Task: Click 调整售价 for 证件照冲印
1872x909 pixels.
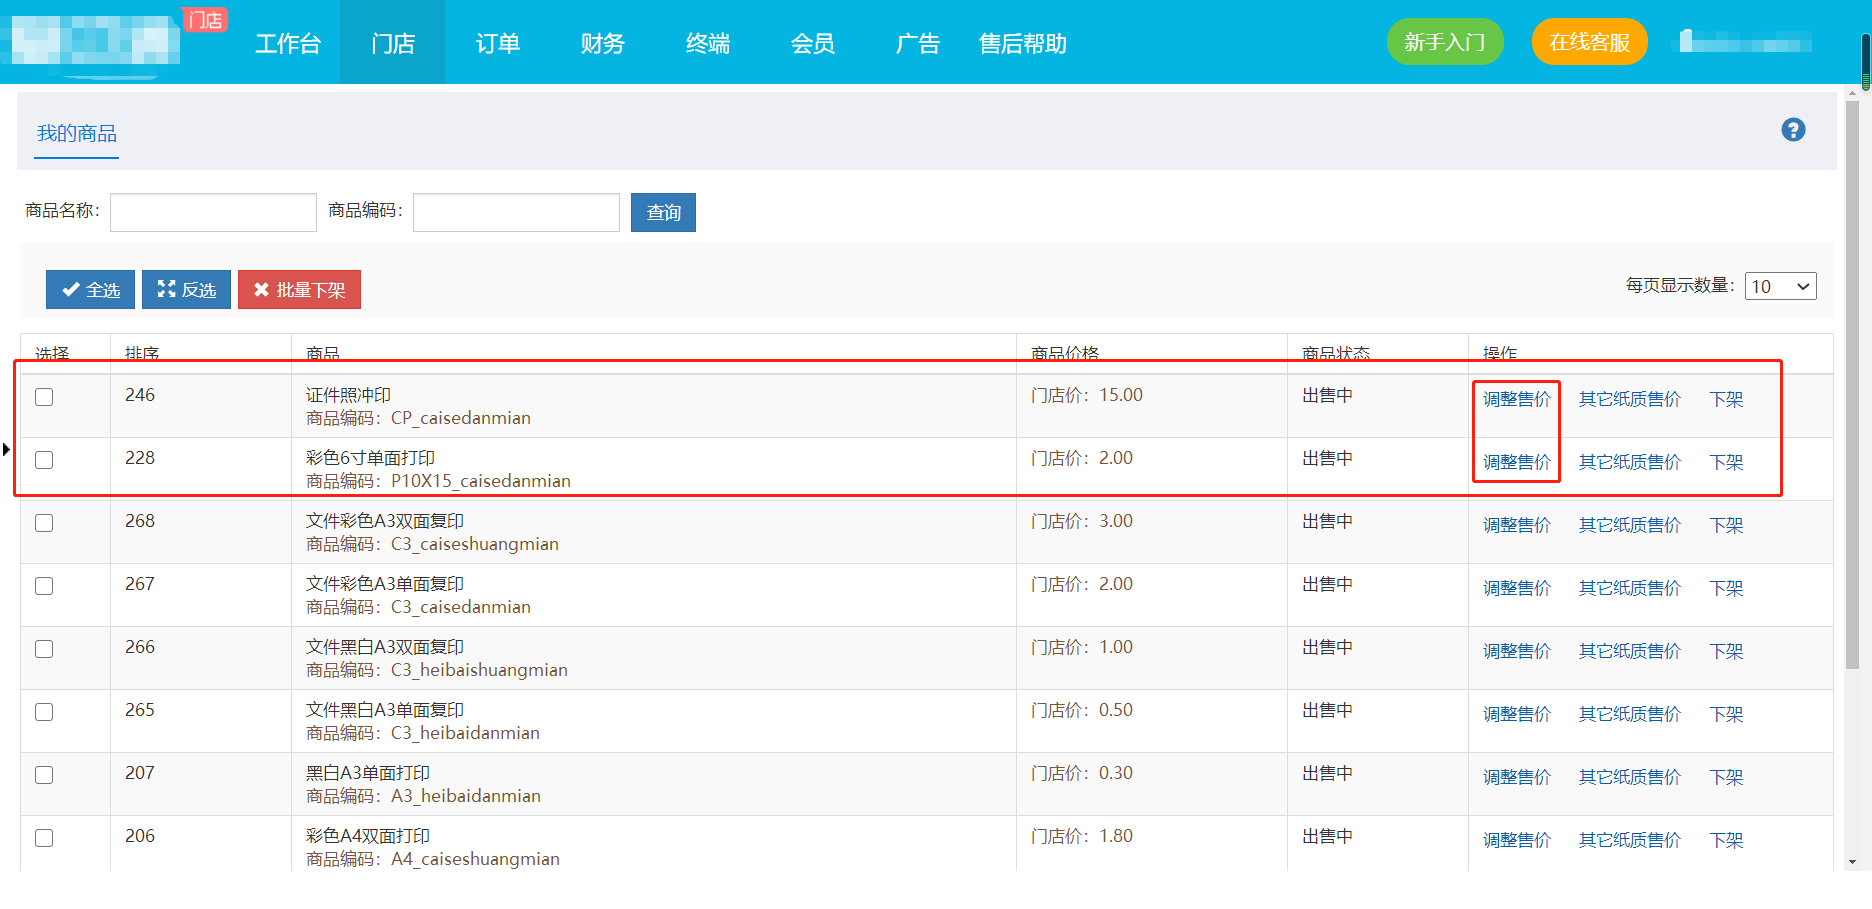Action: point(1516,399)
